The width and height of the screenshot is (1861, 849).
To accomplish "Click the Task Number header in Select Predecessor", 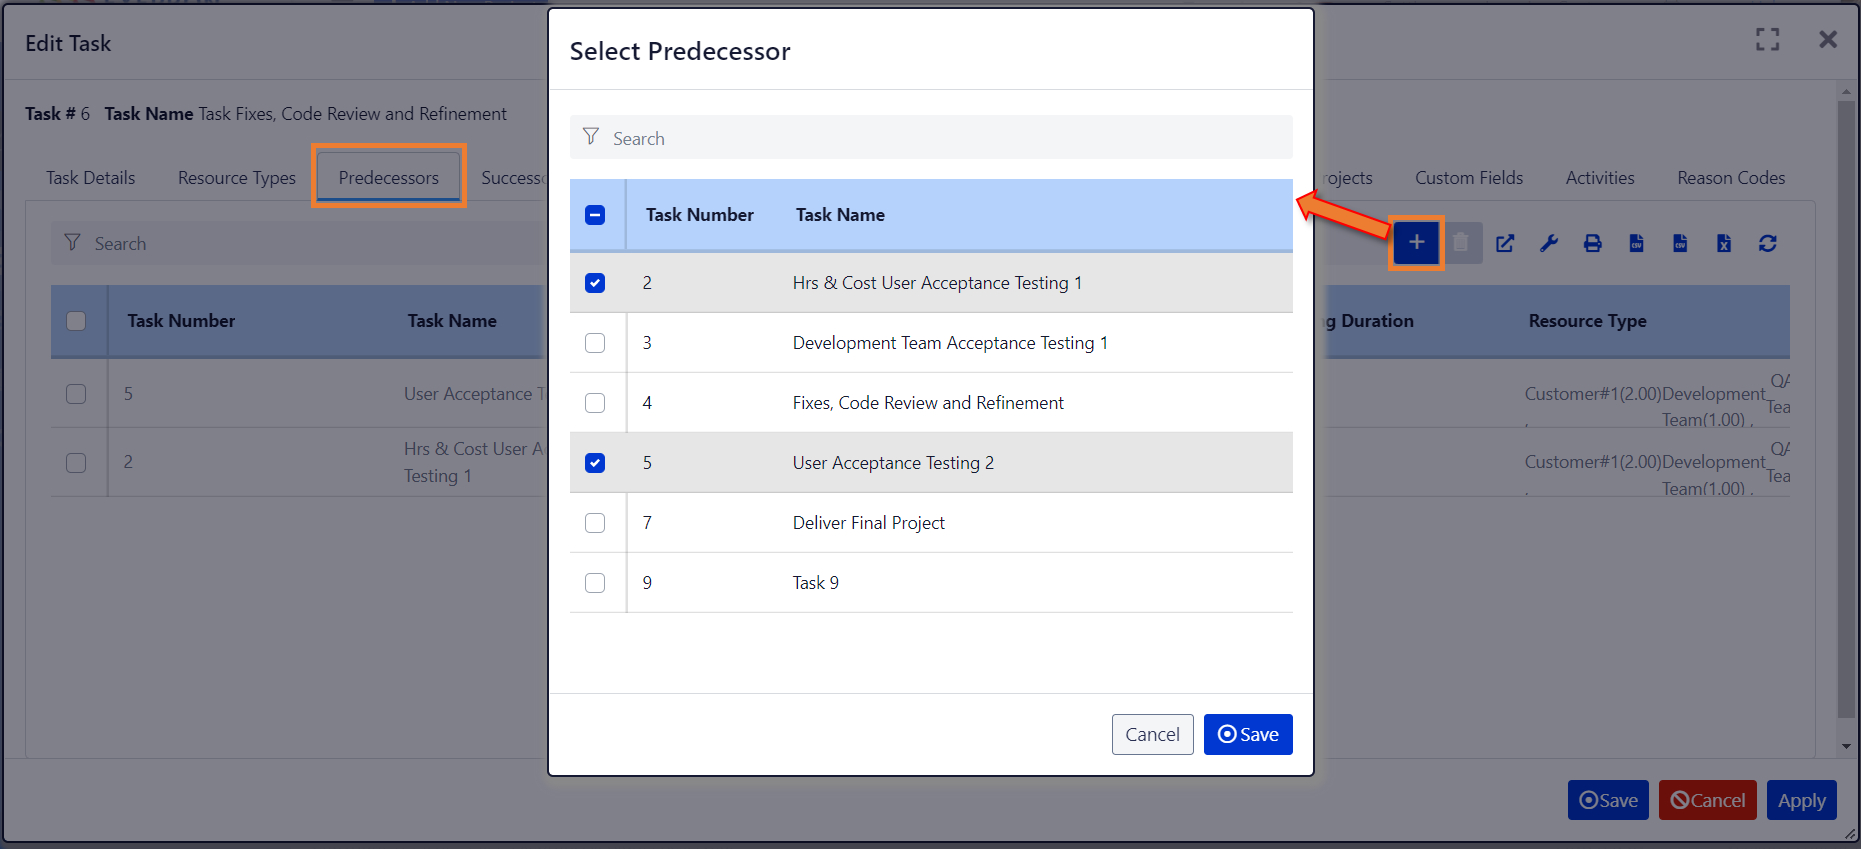I will pos(700,215).
